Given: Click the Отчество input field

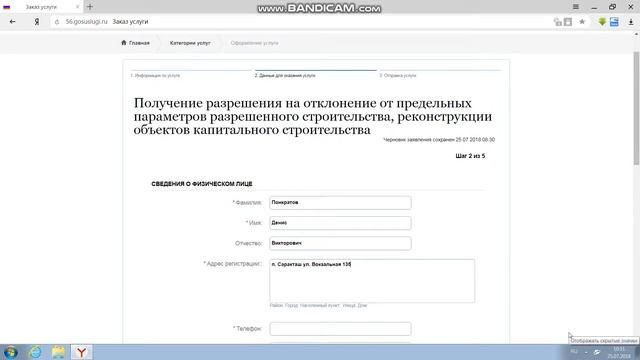Looking at the screenshot, I should coord(340,243).
